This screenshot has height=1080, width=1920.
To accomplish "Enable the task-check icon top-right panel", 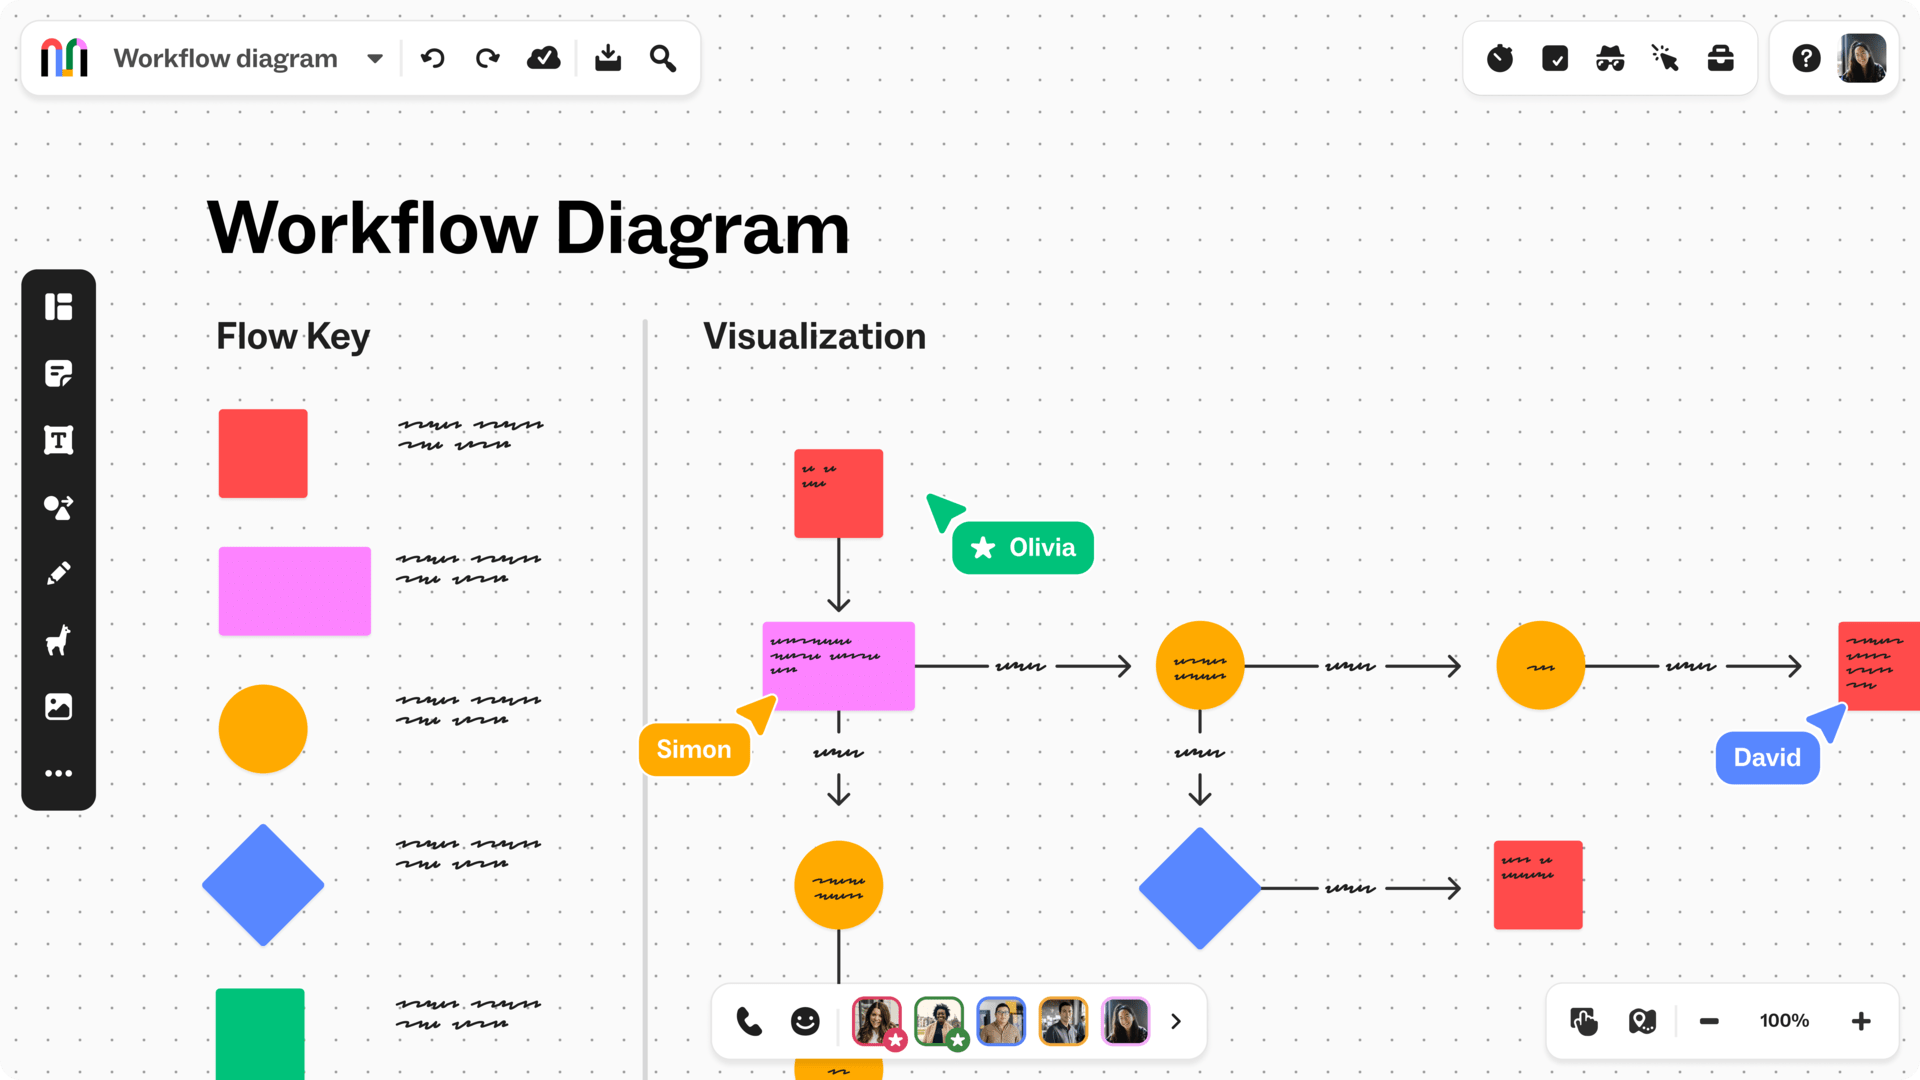I will [x=1555, y=58].
